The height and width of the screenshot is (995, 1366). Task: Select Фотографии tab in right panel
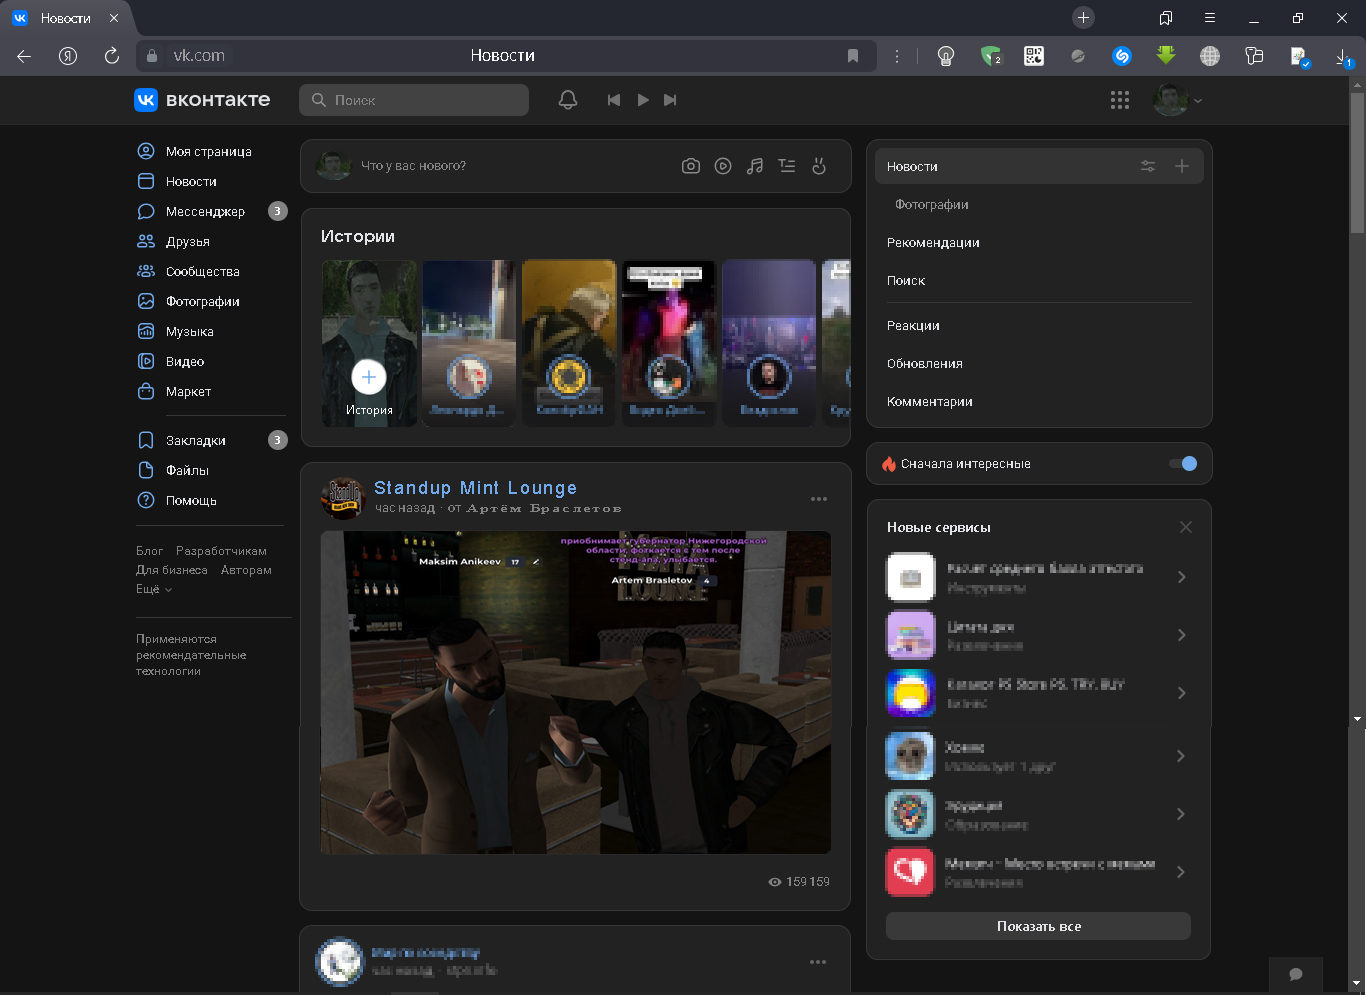click(x=932, y=205)
